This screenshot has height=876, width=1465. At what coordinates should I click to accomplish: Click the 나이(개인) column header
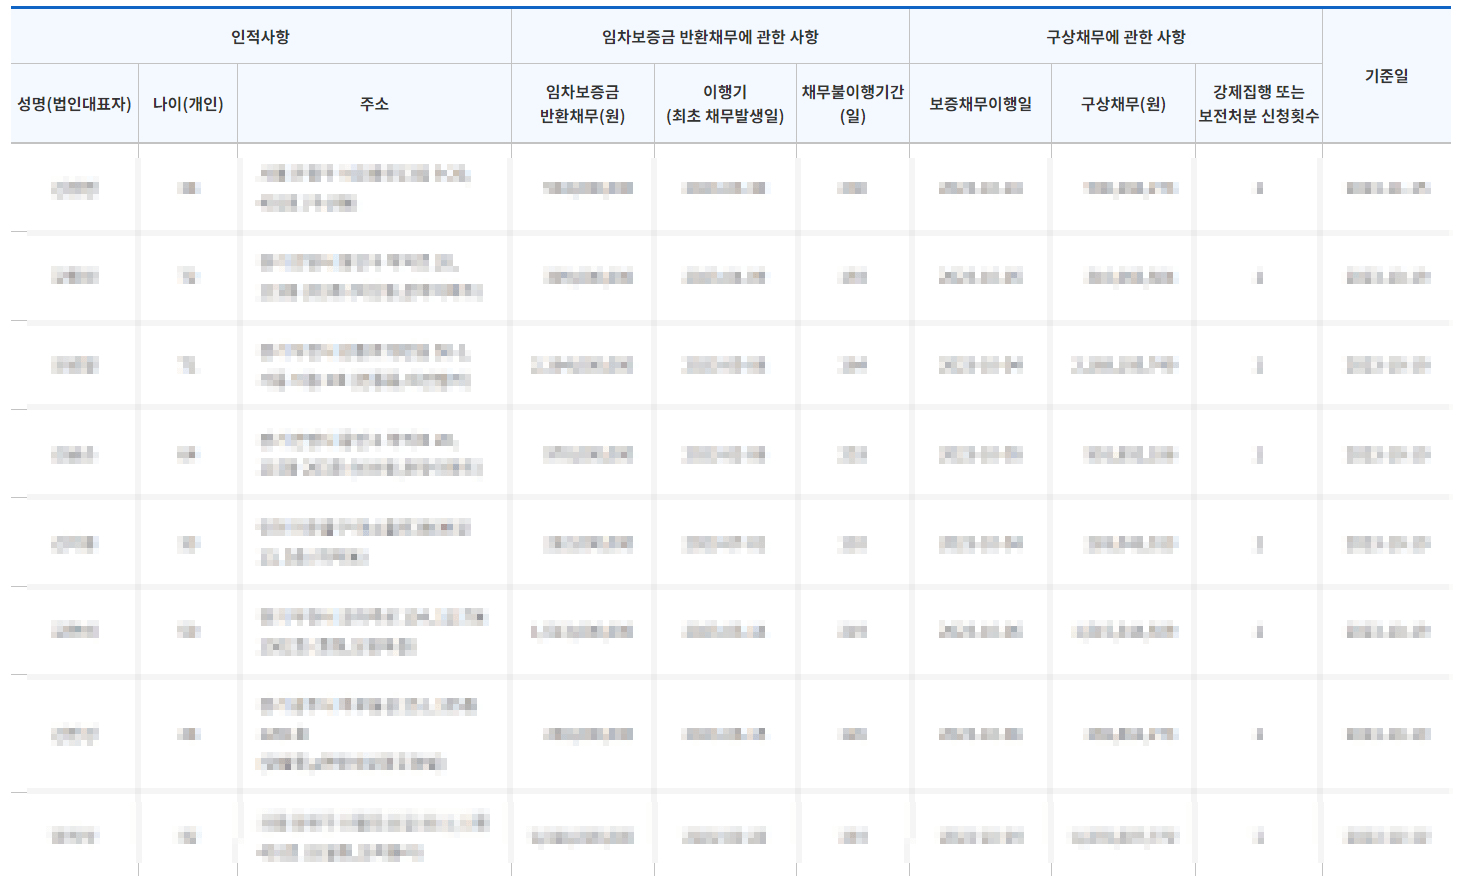[x=187, y=103]
